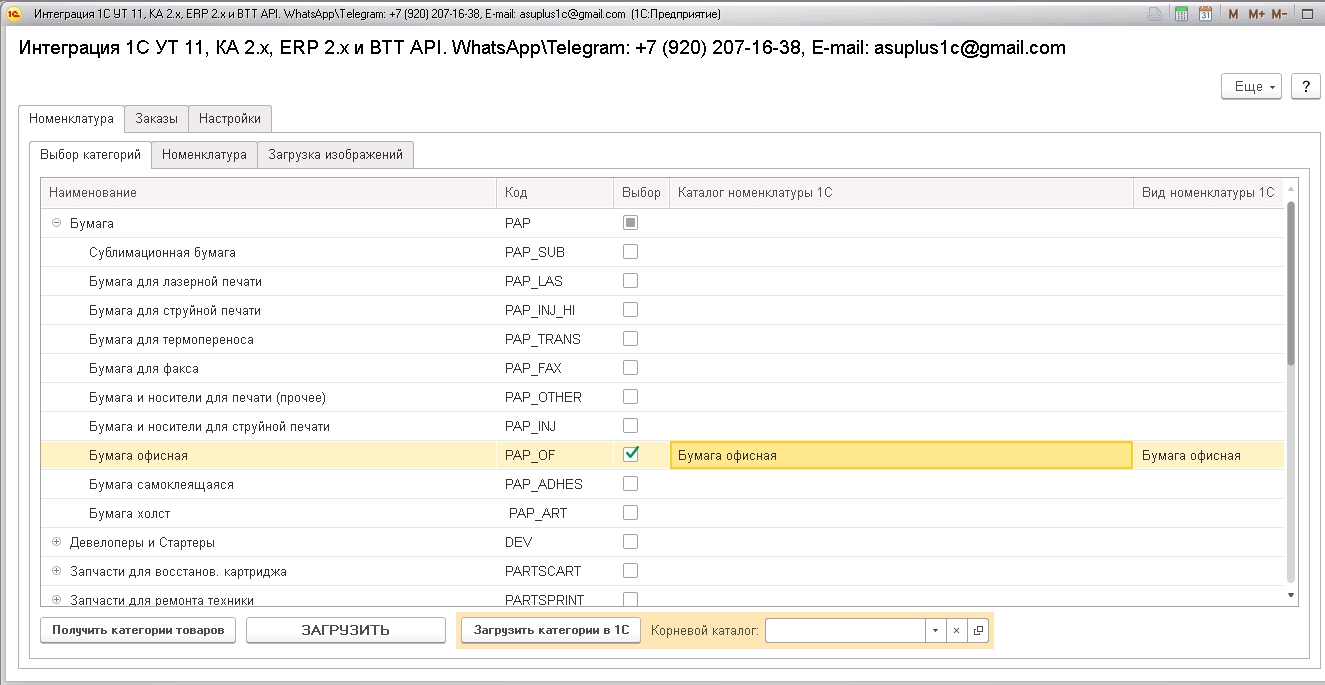Expand Запчасти для восстанов. картриджа node
This screenshot has height=685, width=1325.
coord(56,571)
